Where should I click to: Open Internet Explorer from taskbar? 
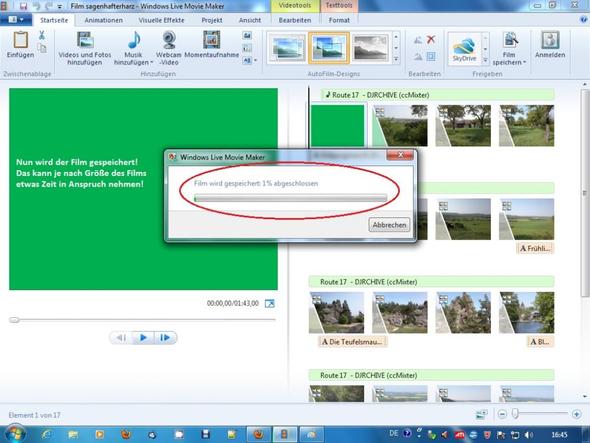[x=47, y=434]
